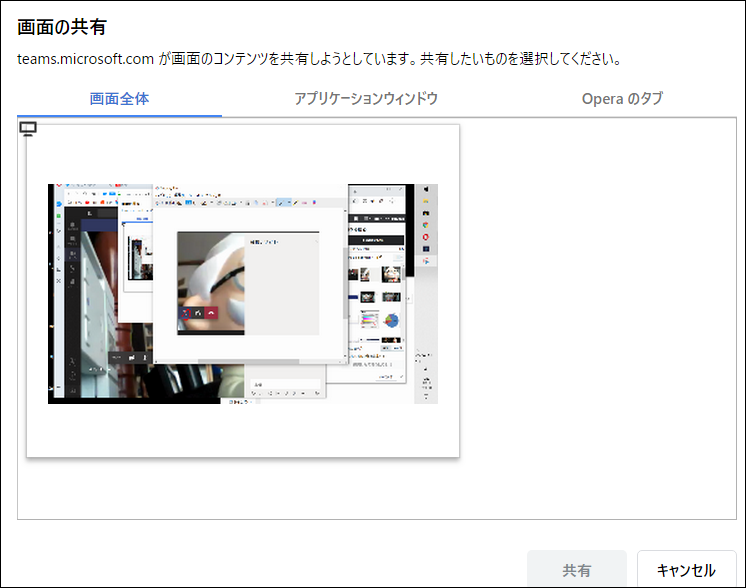Click the 共有 button
This screenshot has height=588, width=746.
coord(577,569)
